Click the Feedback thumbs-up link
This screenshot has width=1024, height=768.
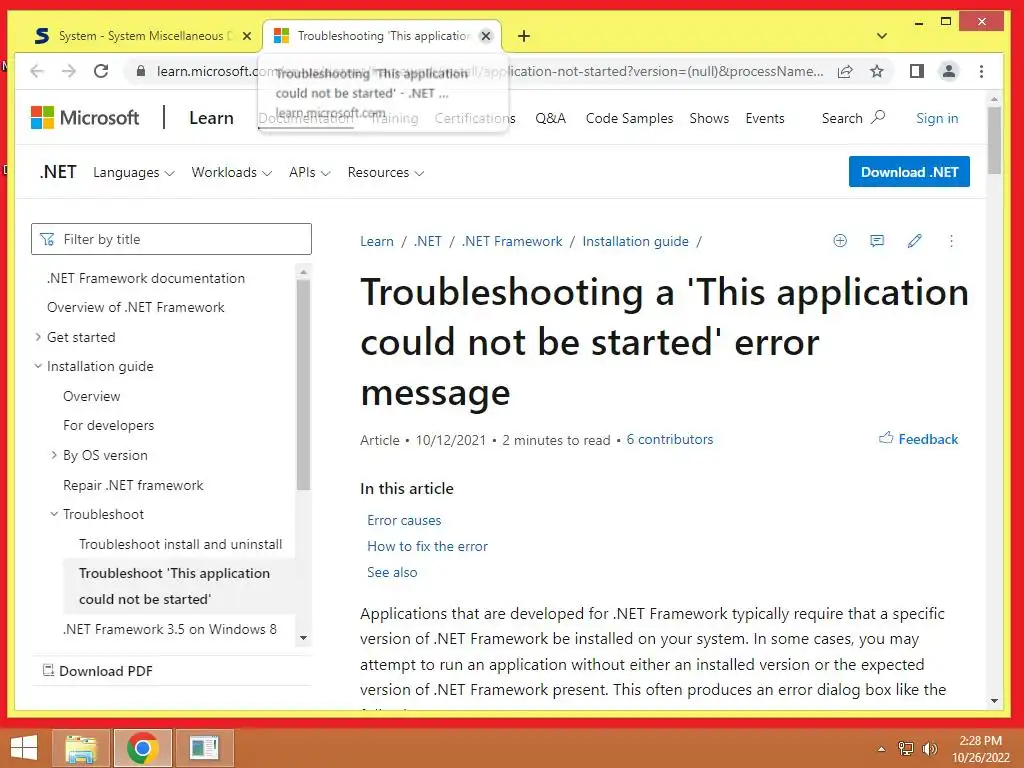pos(919,439)
